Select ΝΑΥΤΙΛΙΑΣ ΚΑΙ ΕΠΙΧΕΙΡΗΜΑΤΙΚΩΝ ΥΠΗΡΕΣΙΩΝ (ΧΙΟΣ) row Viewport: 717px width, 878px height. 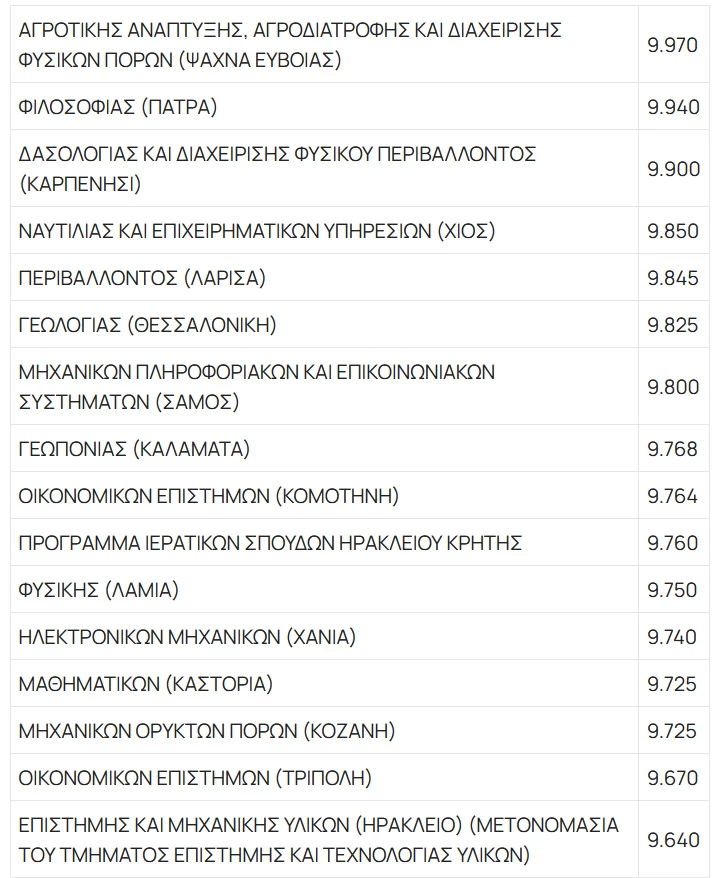(257, 231)
